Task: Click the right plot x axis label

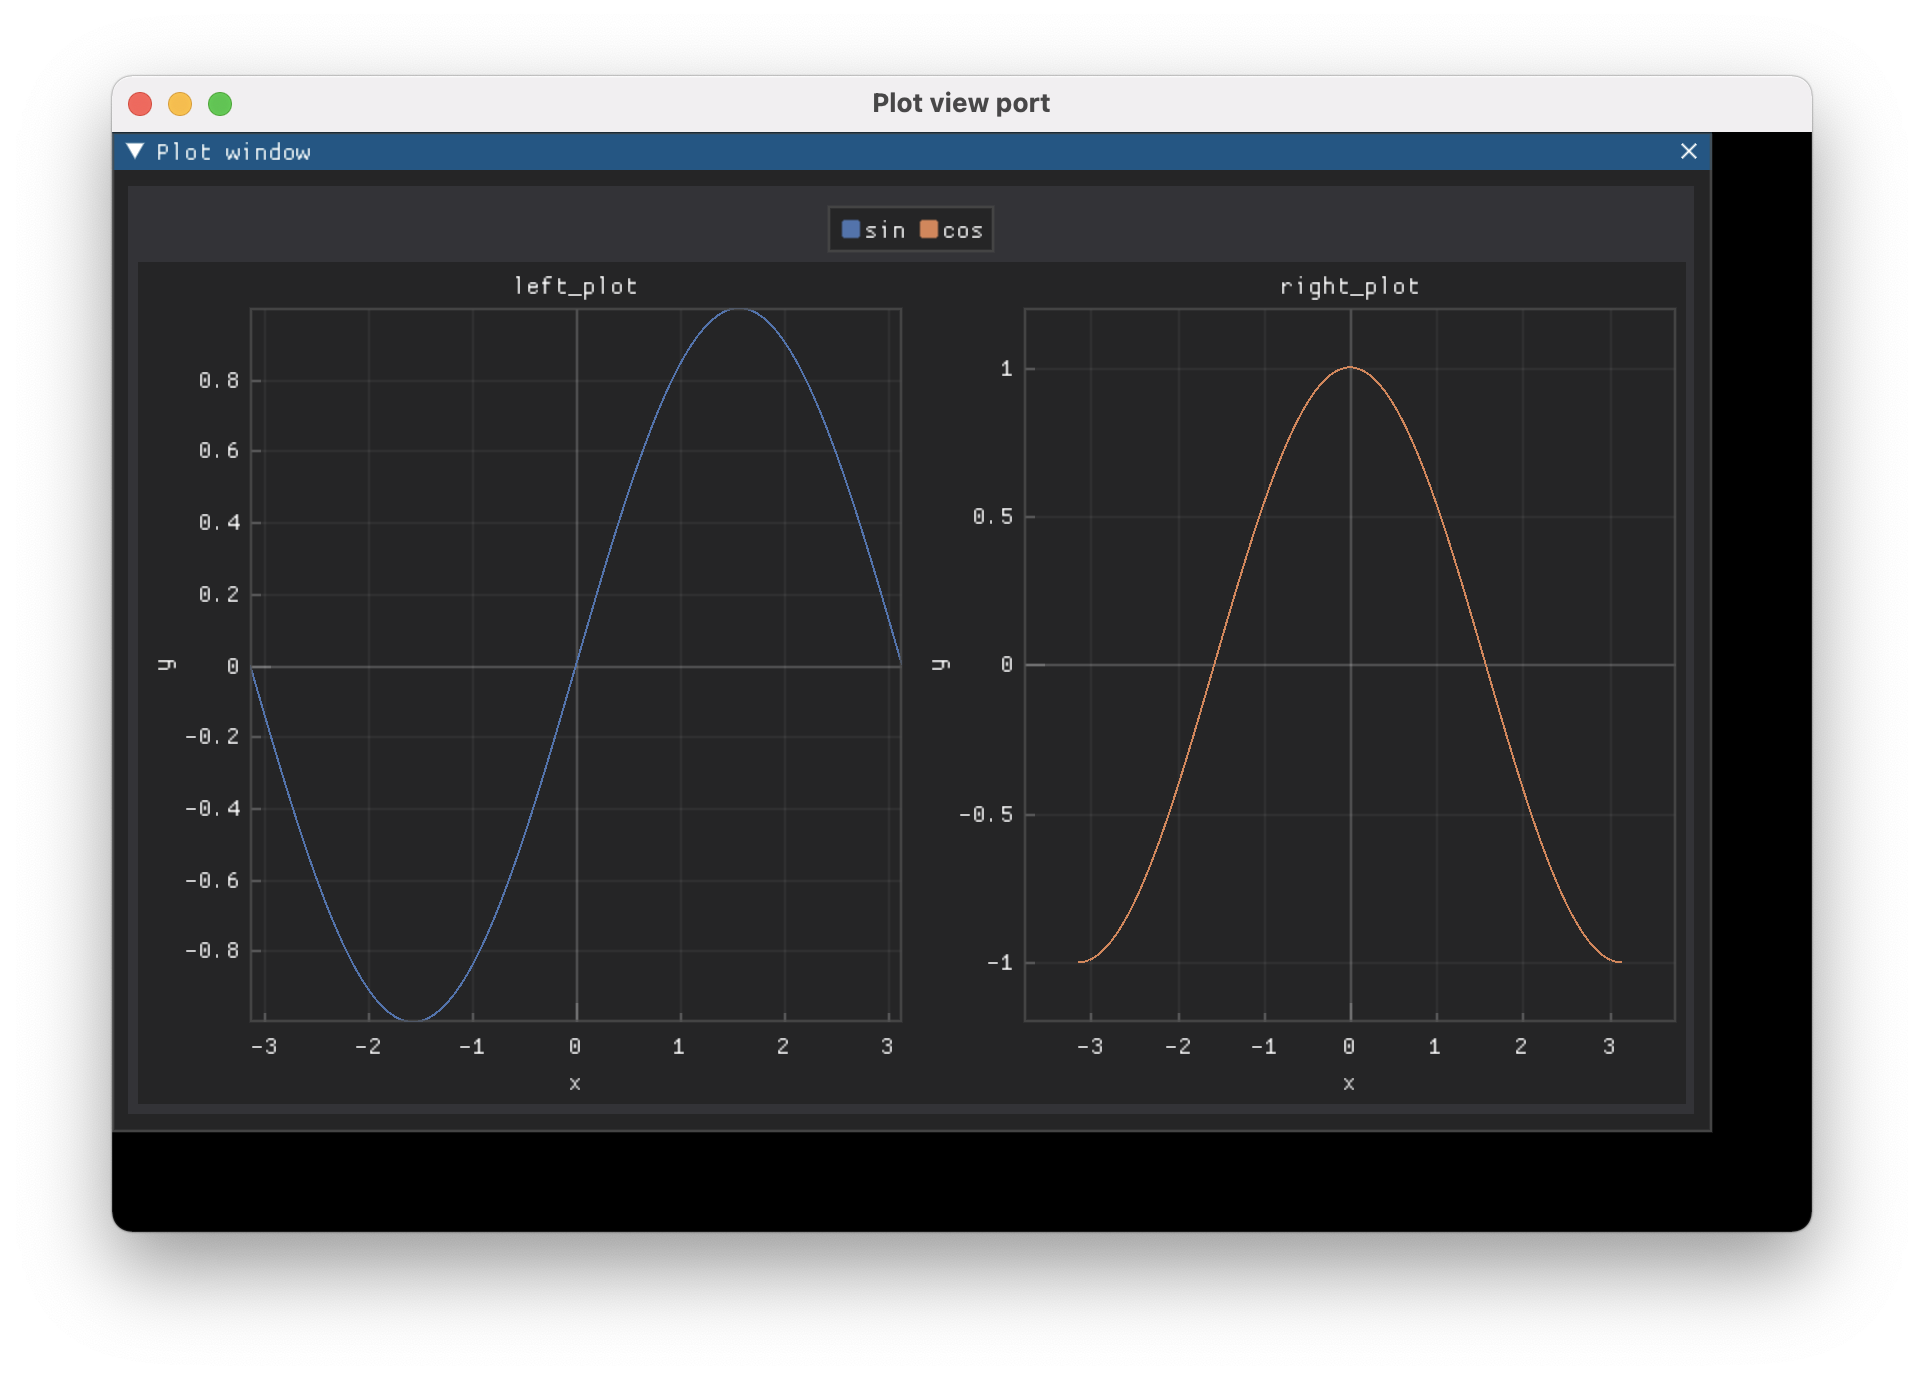Action: pyautogui.click(x=1349, y=1083)
